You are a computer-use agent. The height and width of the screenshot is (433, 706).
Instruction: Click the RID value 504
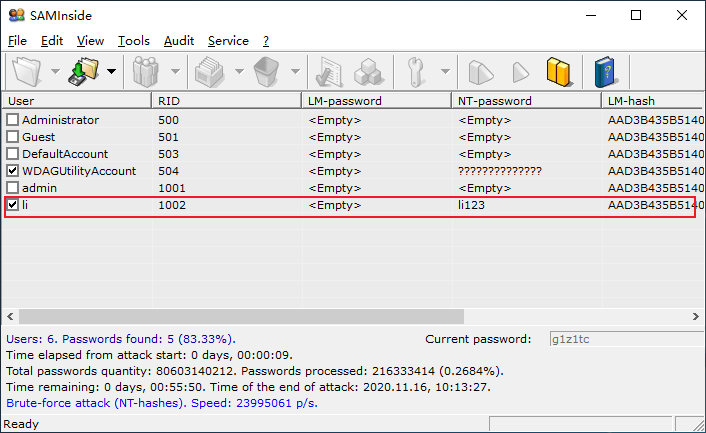click(168, 171)
